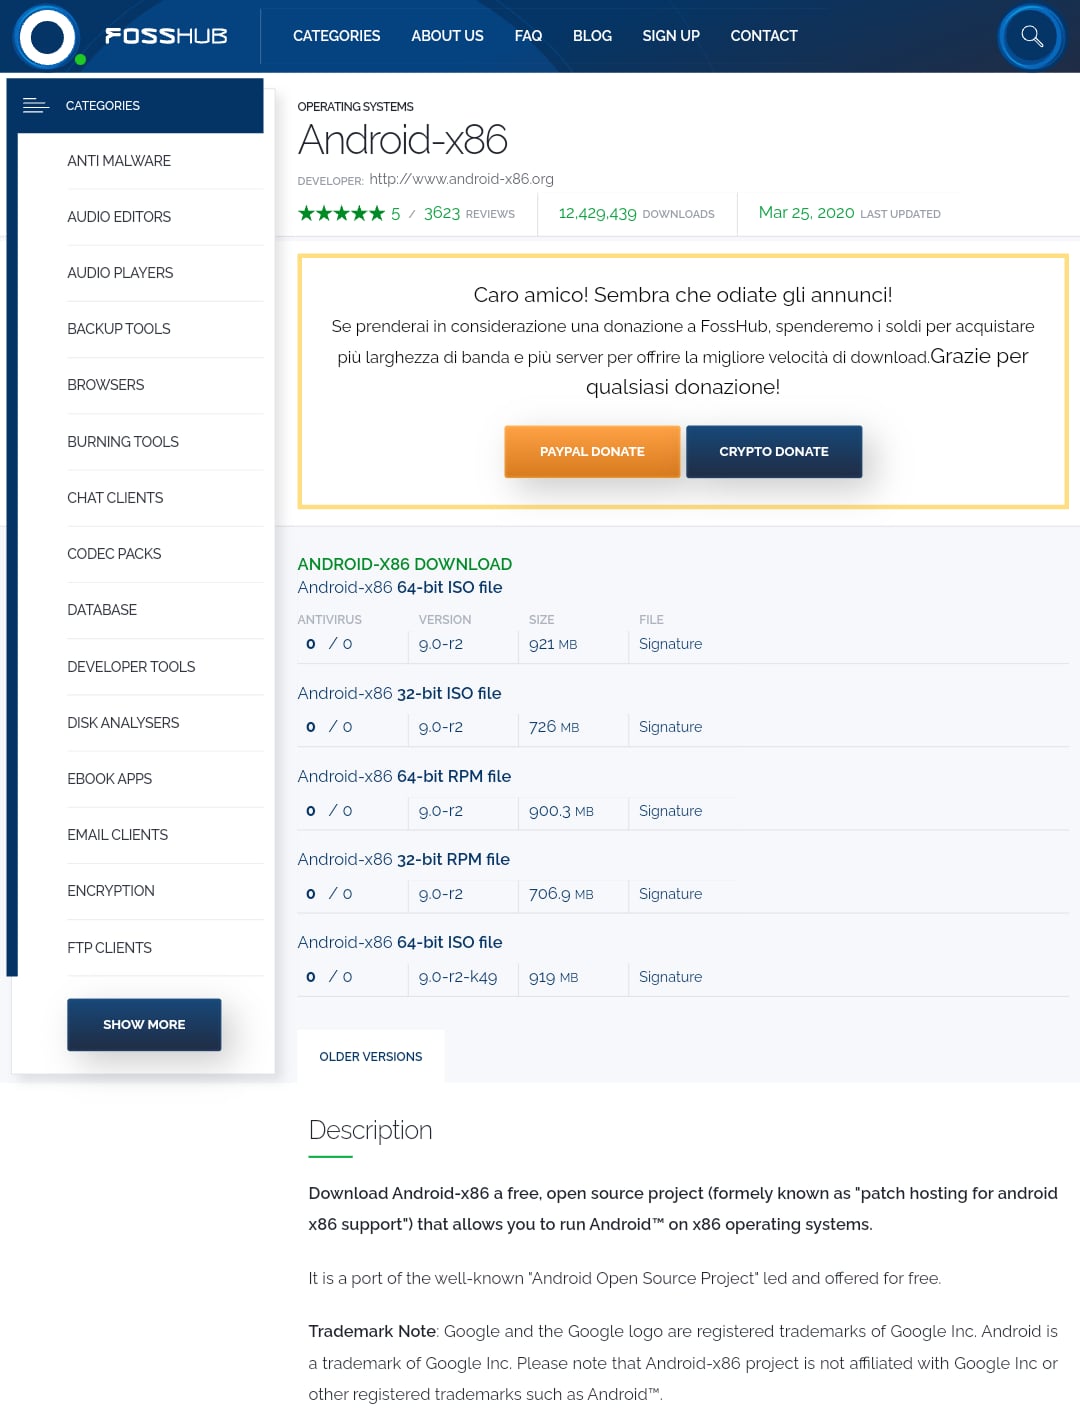The width and height of the screenshot is (1080, 1410).
Task: Open Signature for 919 MB file
Action: [670, 977]
